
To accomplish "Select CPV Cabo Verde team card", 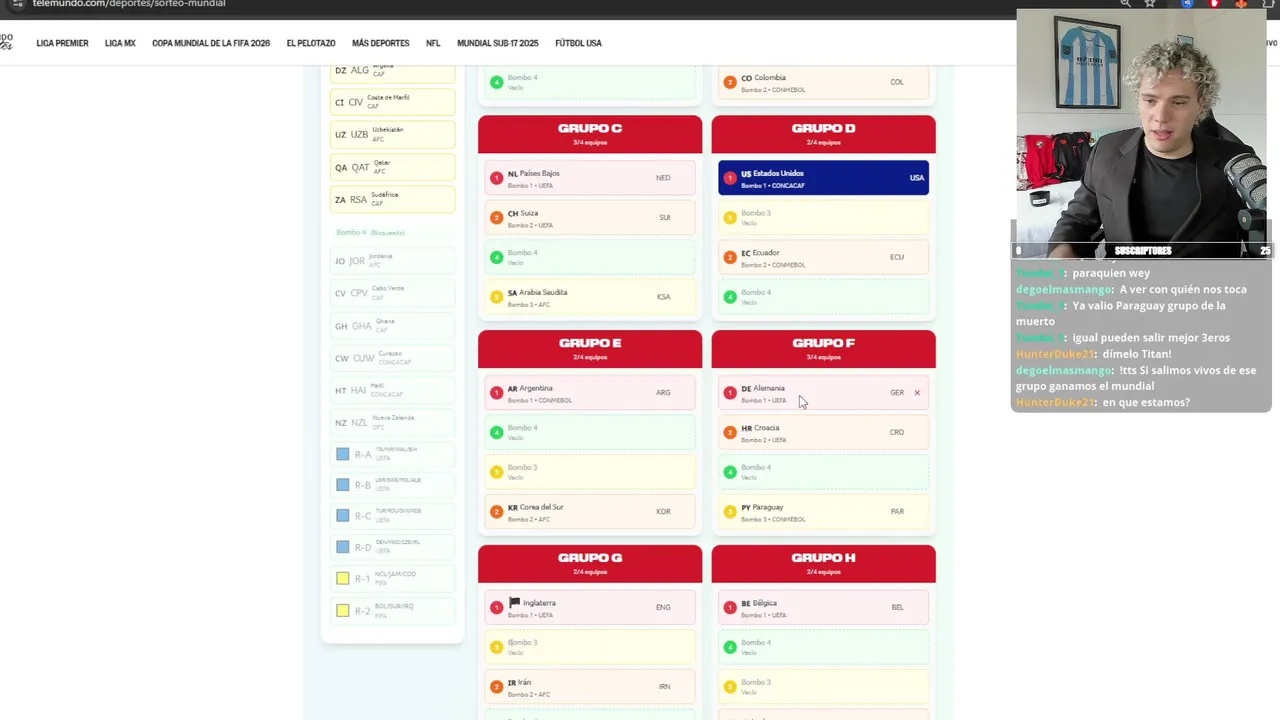I will (393, 293).
